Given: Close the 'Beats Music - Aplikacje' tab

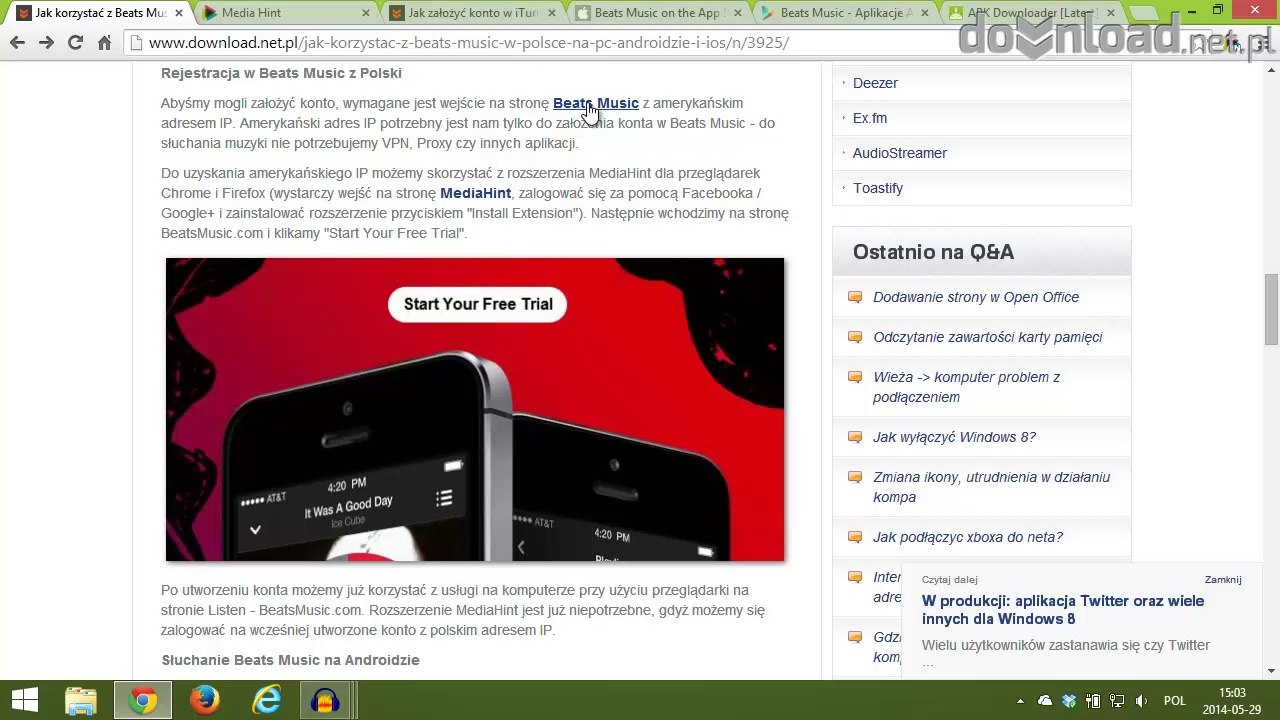Looking at the screenshot, I should 924,13.
